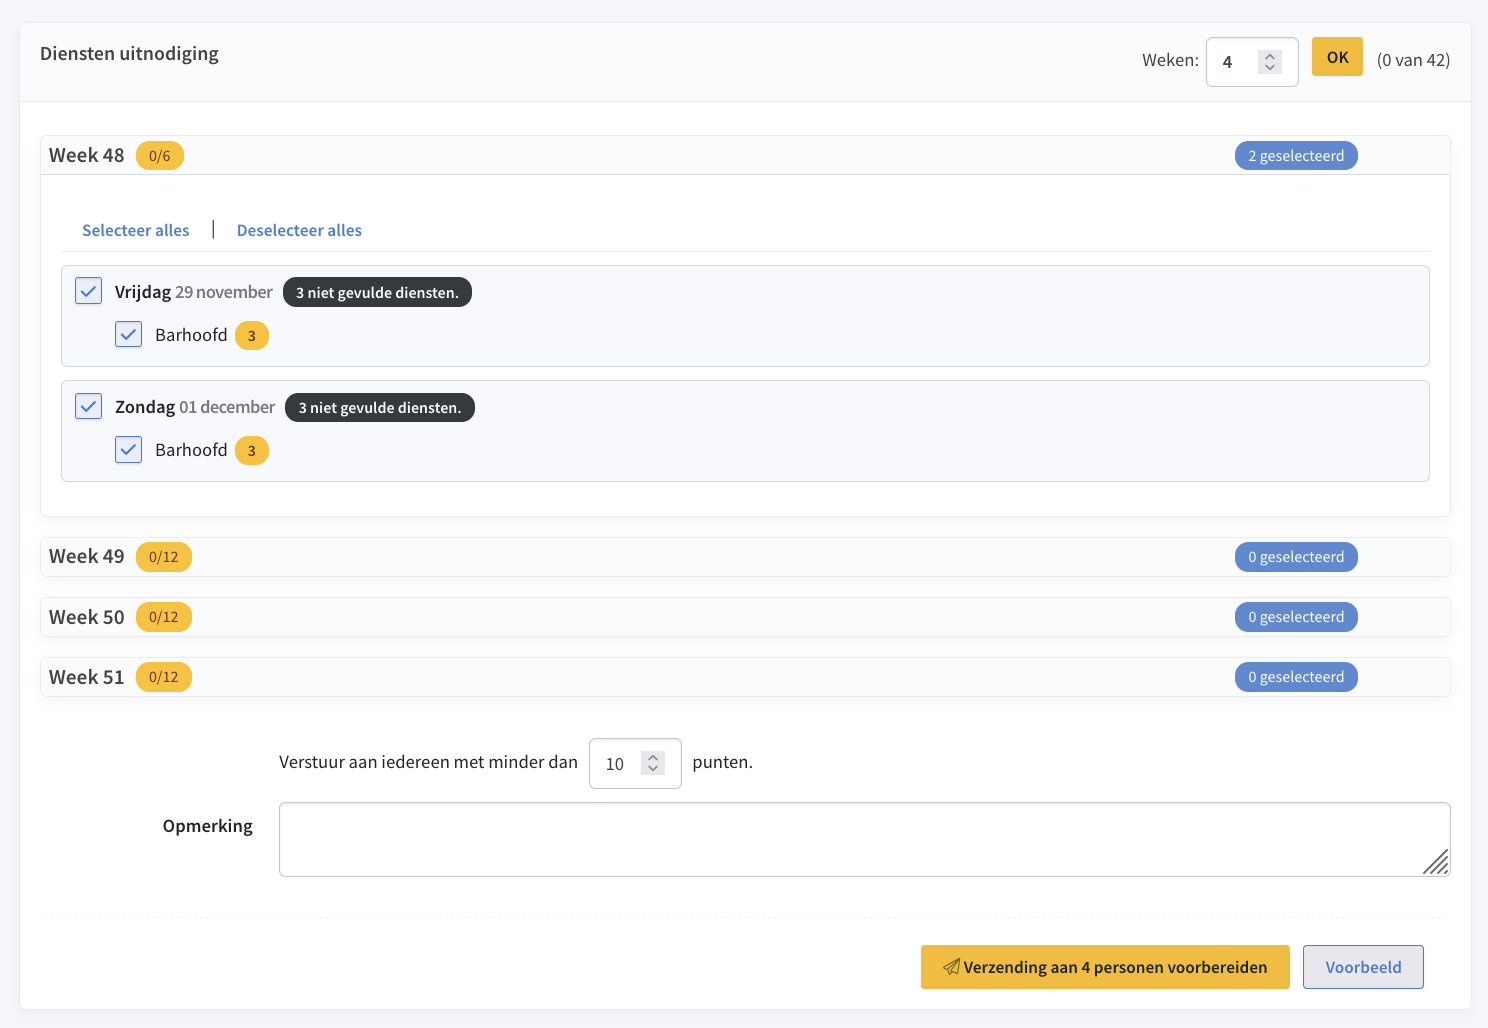
Task: Click the Weken field stepper arrows
Action: pyautogui.click(x=1270, y=62)
